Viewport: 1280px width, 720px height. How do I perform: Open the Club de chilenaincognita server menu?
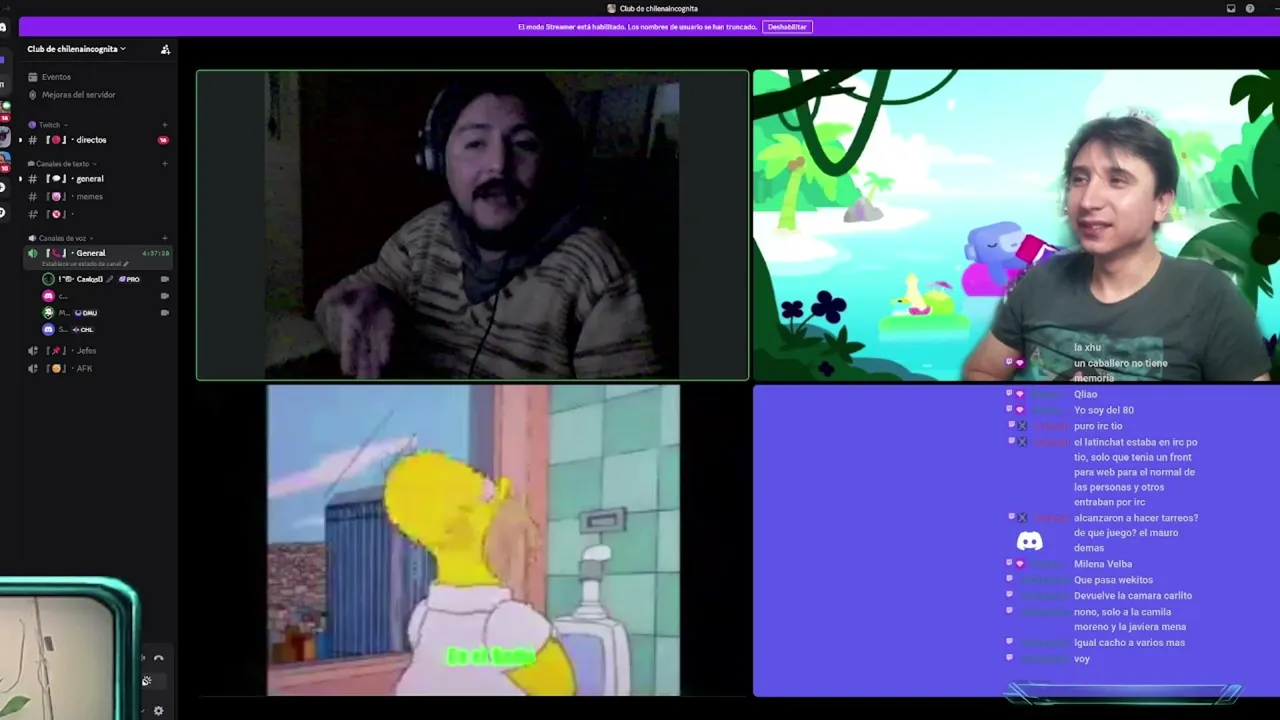pyautogui.click(x=76, y=49)
